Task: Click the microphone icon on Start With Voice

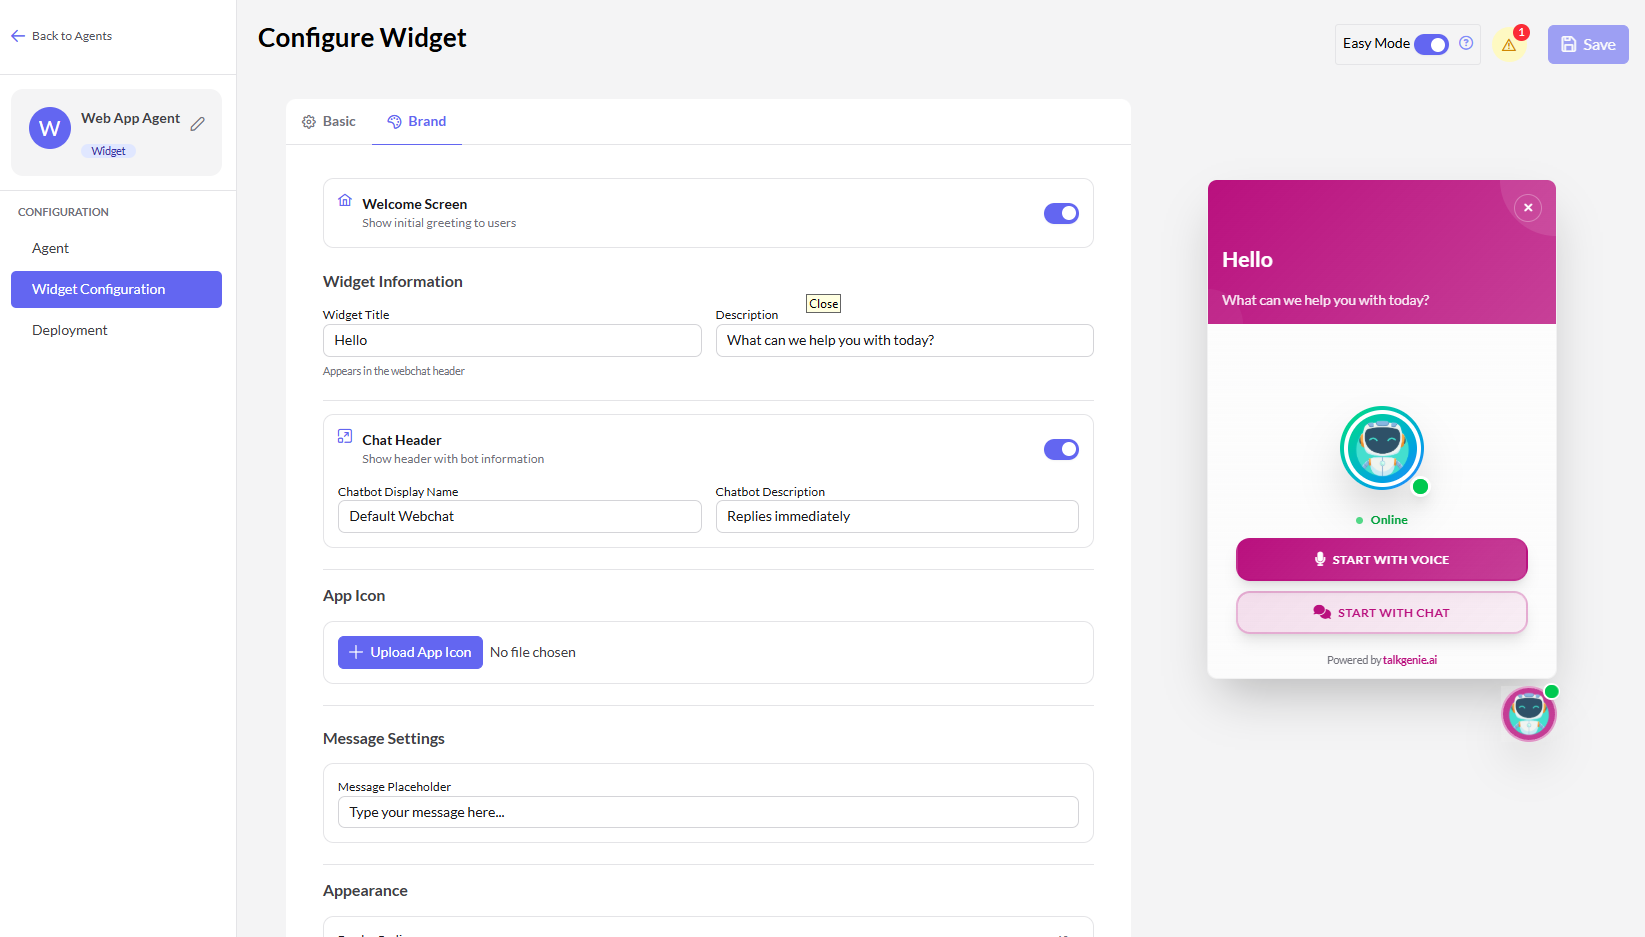Action: coord(1319,559)
